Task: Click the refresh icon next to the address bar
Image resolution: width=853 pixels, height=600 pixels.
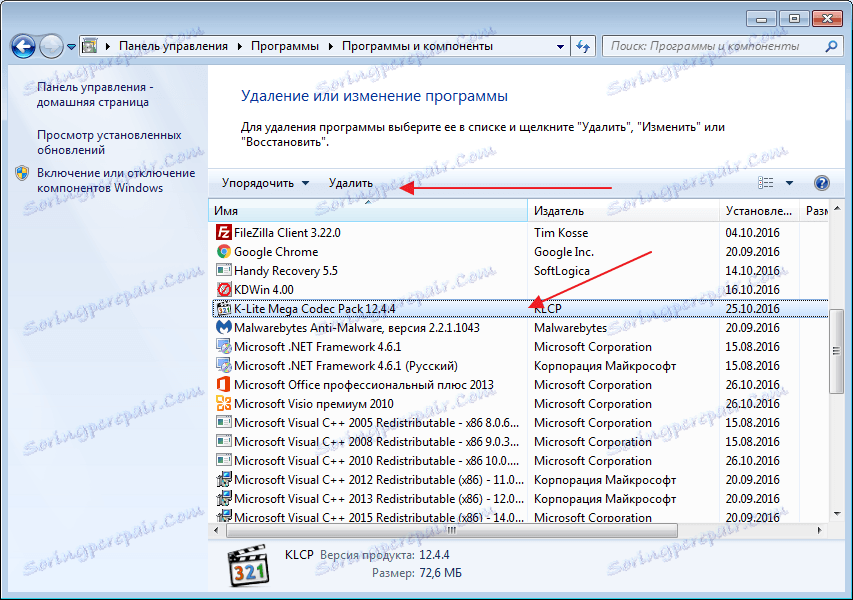Action: point(582,45)
